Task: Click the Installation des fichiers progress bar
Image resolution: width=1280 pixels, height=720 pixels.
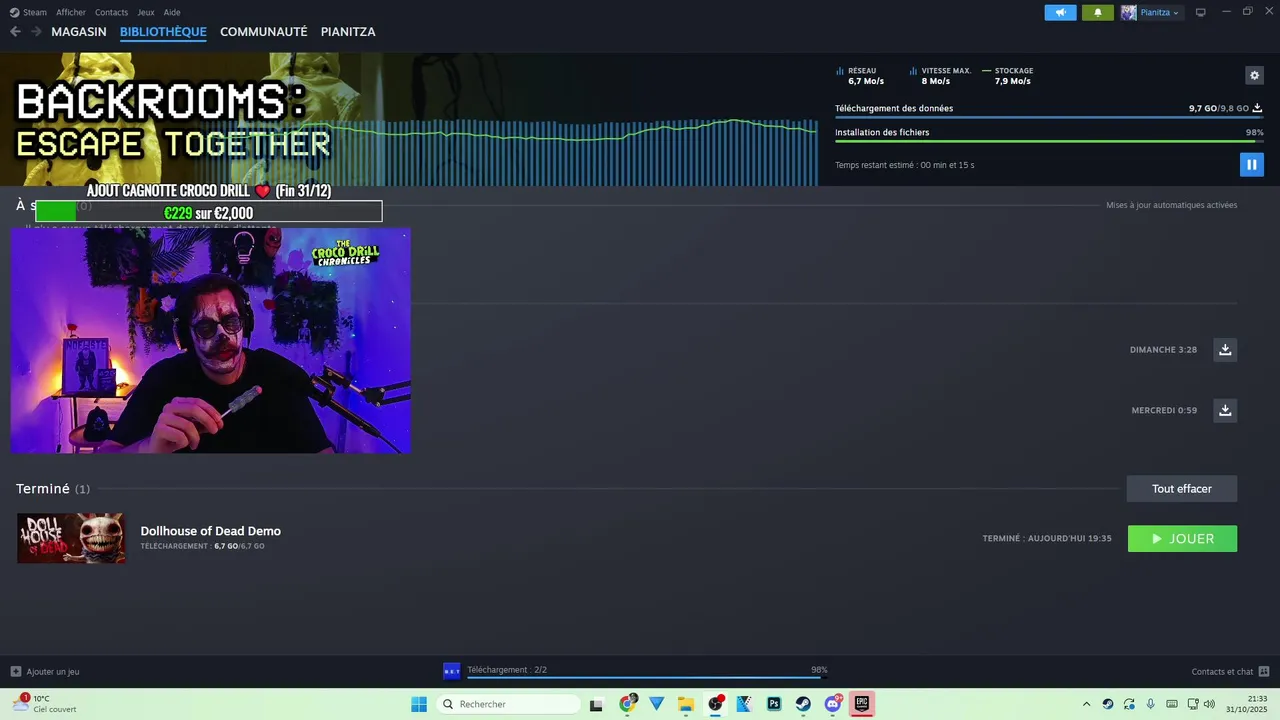Action: (x=1049, y=142)
